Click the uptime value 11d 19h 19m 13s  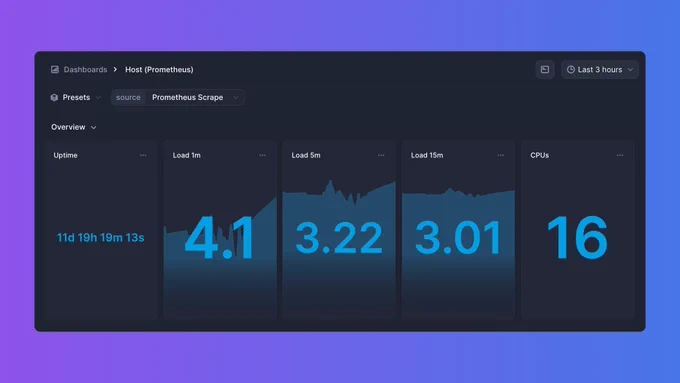tap(101, 237)
